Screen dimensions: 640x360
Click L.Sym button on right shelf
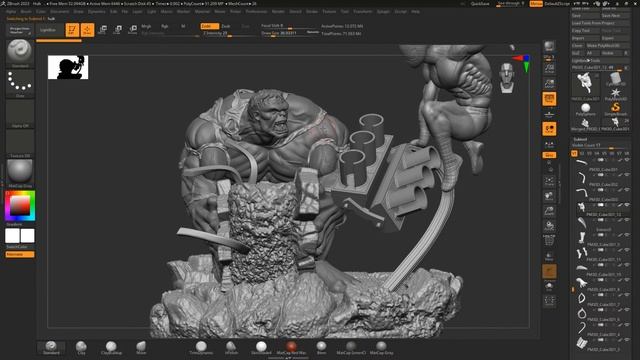click(549, 144)
